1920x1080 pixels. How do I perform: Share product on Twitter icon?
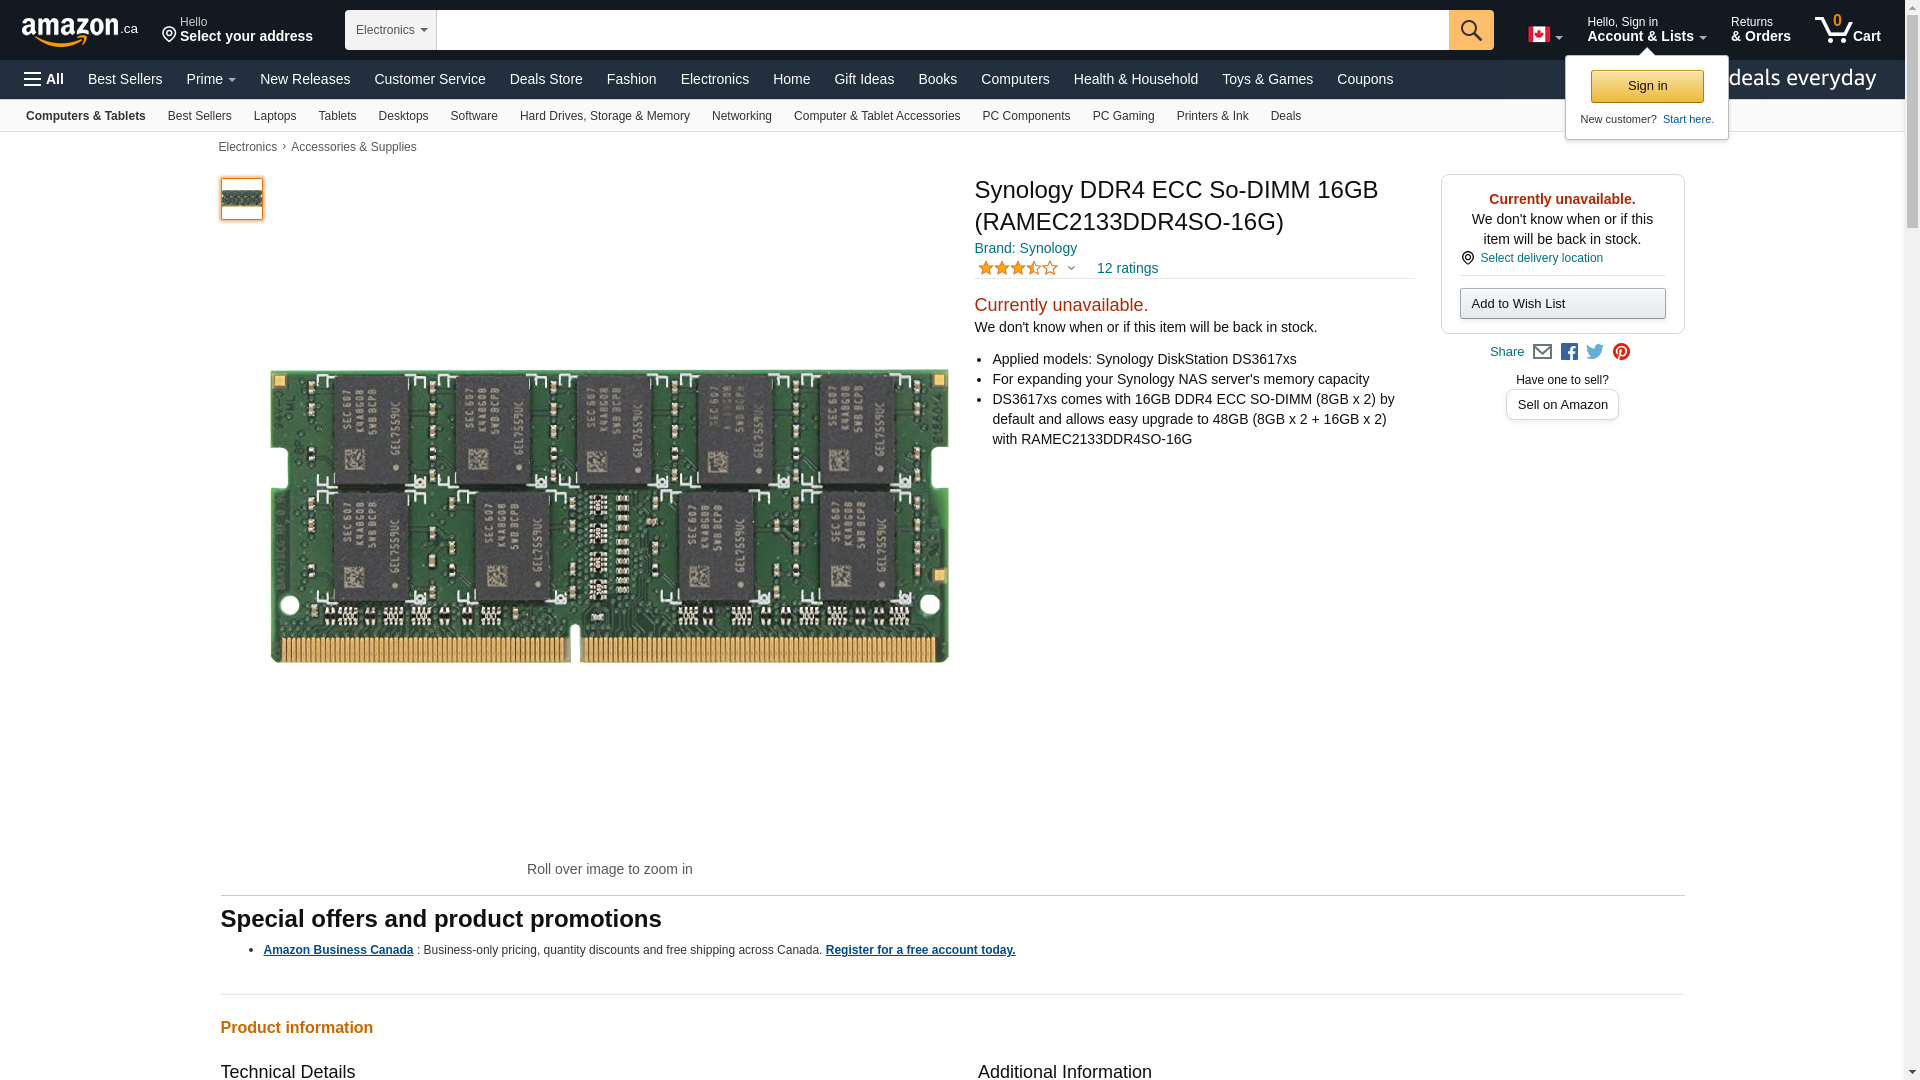[x=1595, y=352]
